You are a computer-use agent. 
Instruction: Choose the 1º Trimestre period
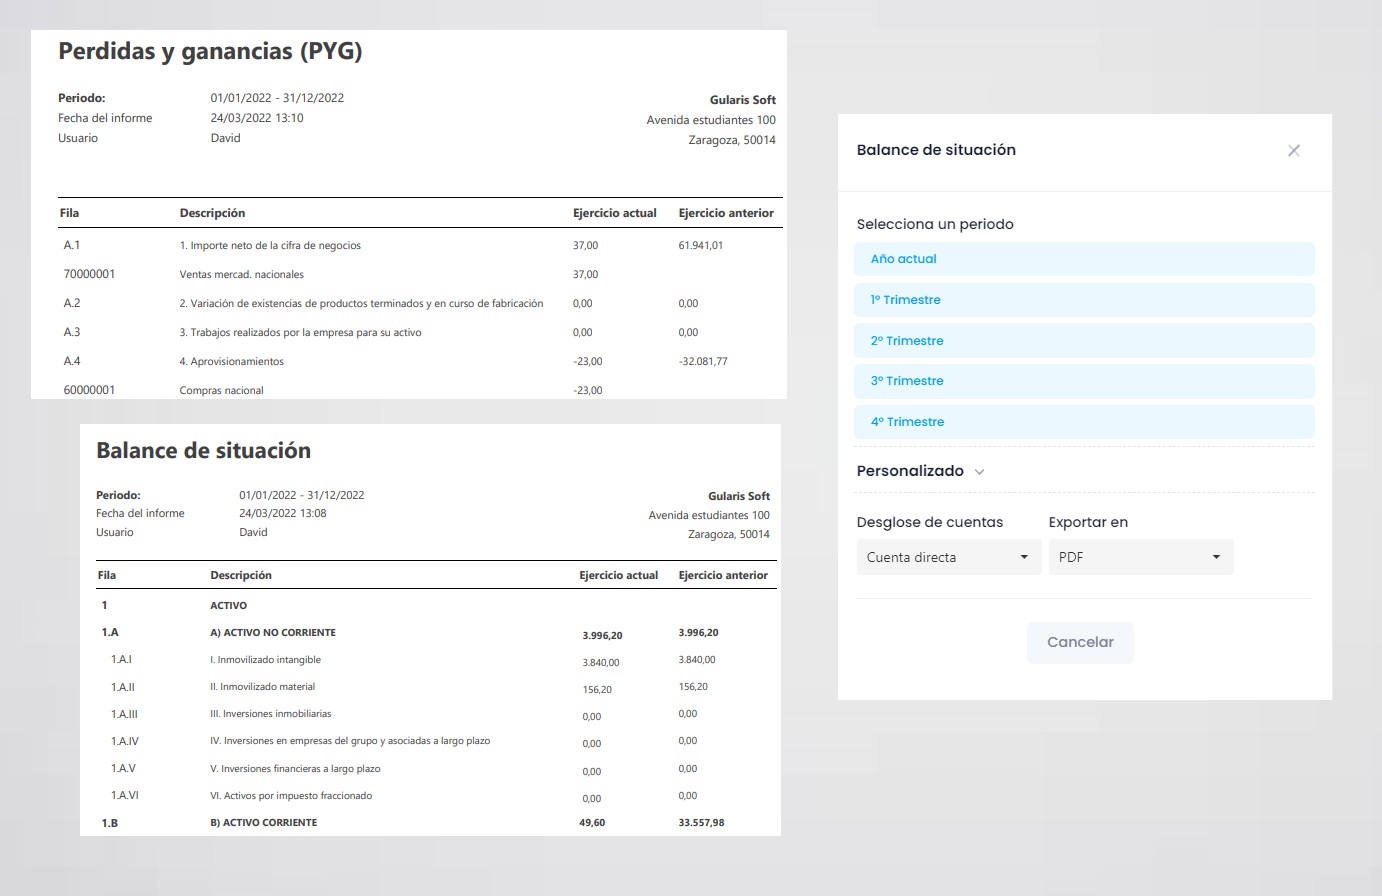pyautogui.click(x=1084, y=300)
